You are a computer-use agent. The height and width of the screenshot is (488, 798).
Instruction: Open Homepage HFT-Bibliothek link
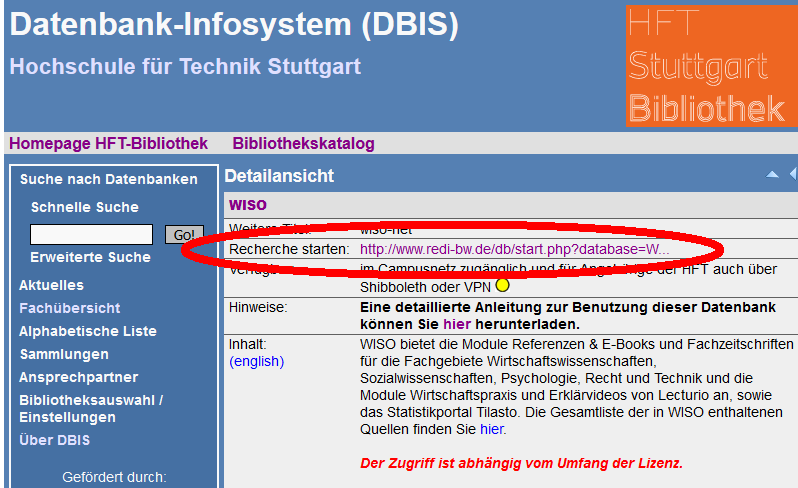coord(108,143)
